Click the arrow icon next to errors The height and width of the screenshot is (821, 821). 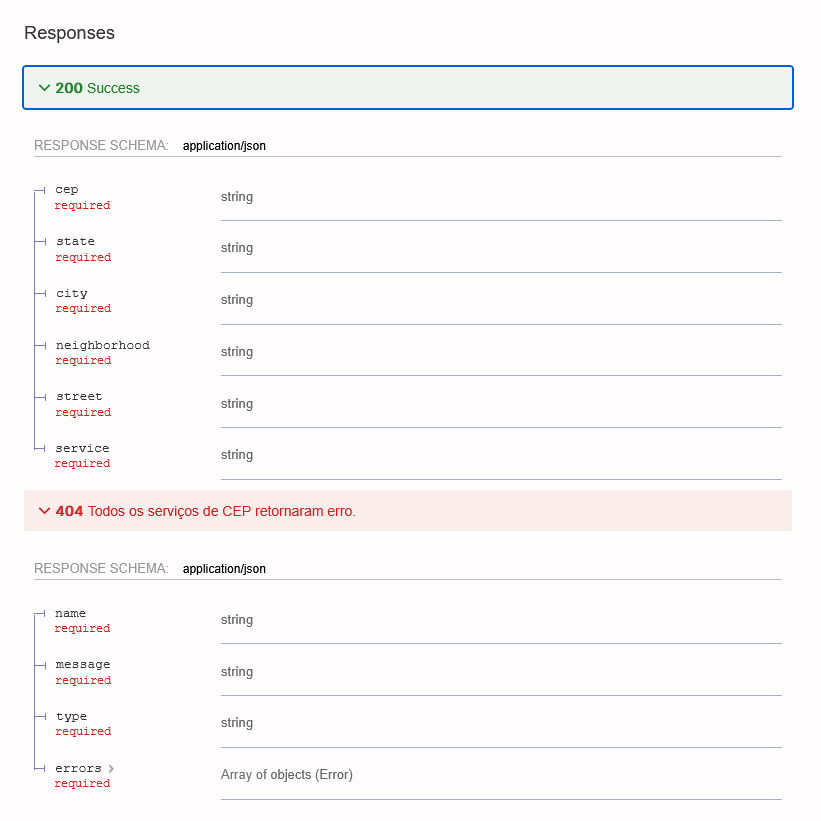tap(111, 769)
